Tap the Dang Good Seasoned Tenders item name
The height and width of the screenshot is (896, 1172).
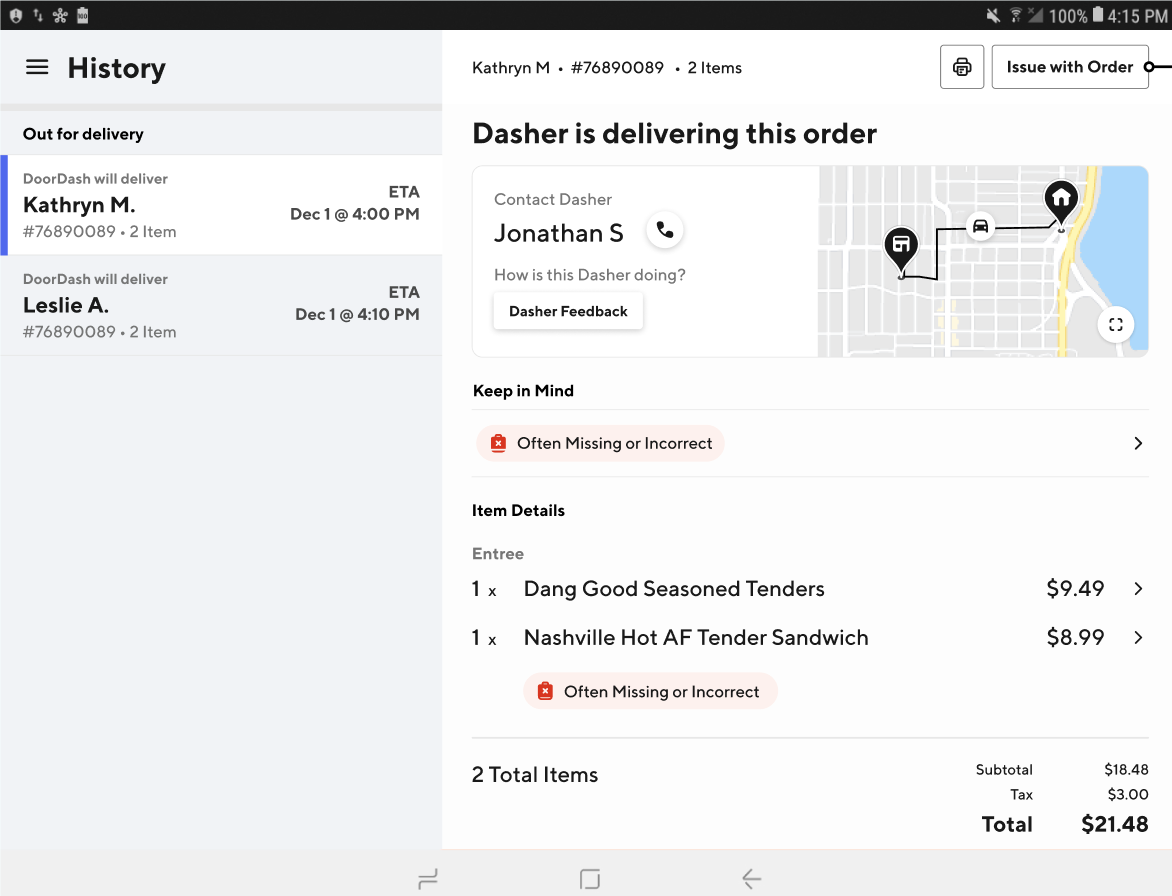[x=673, y=589]
